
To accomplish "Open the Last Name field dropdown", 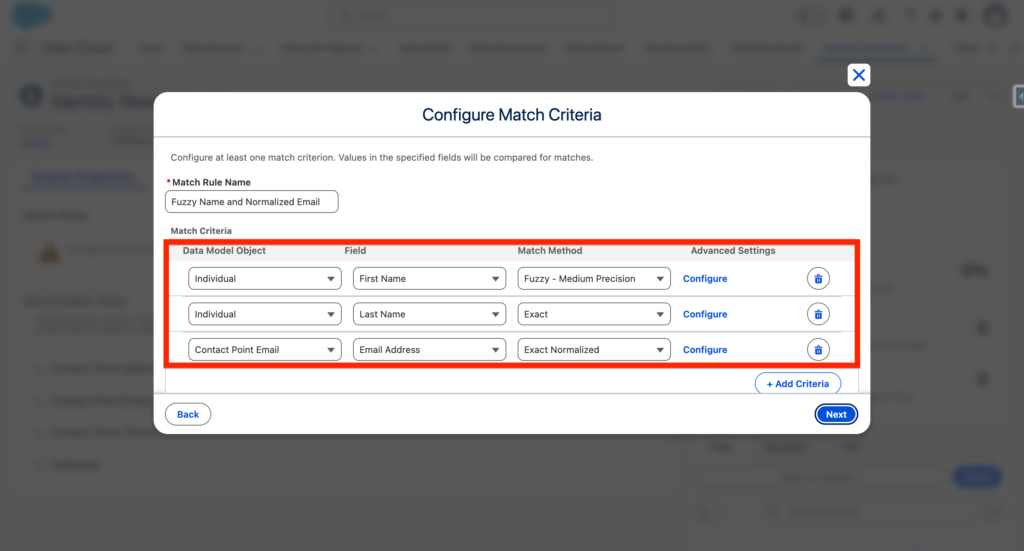I will [429, 314].
